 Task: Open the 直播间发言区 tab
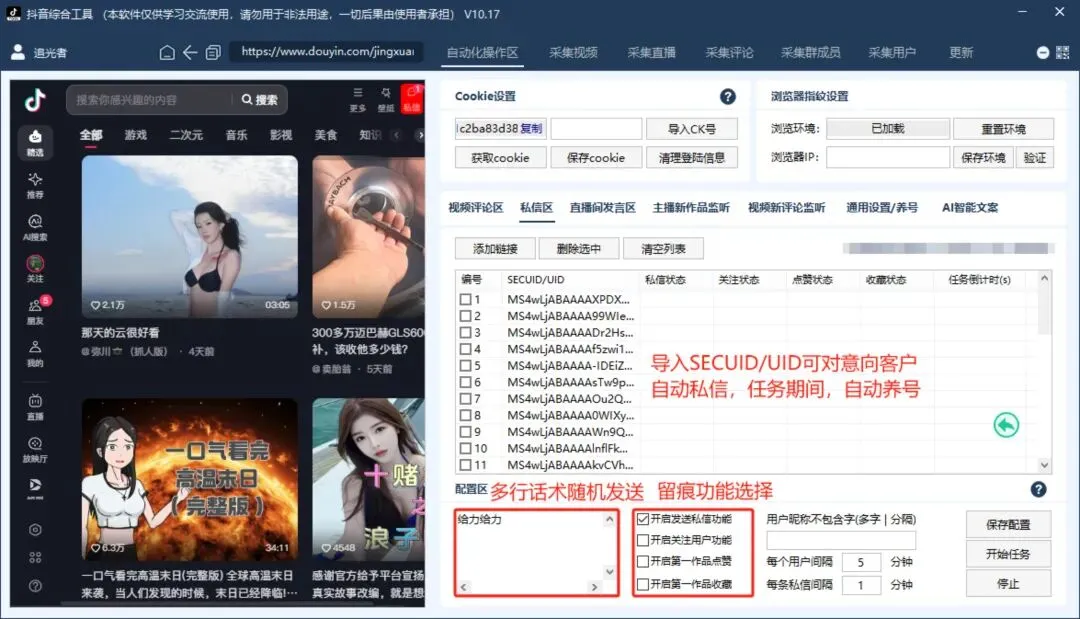(x=603, y=208)
